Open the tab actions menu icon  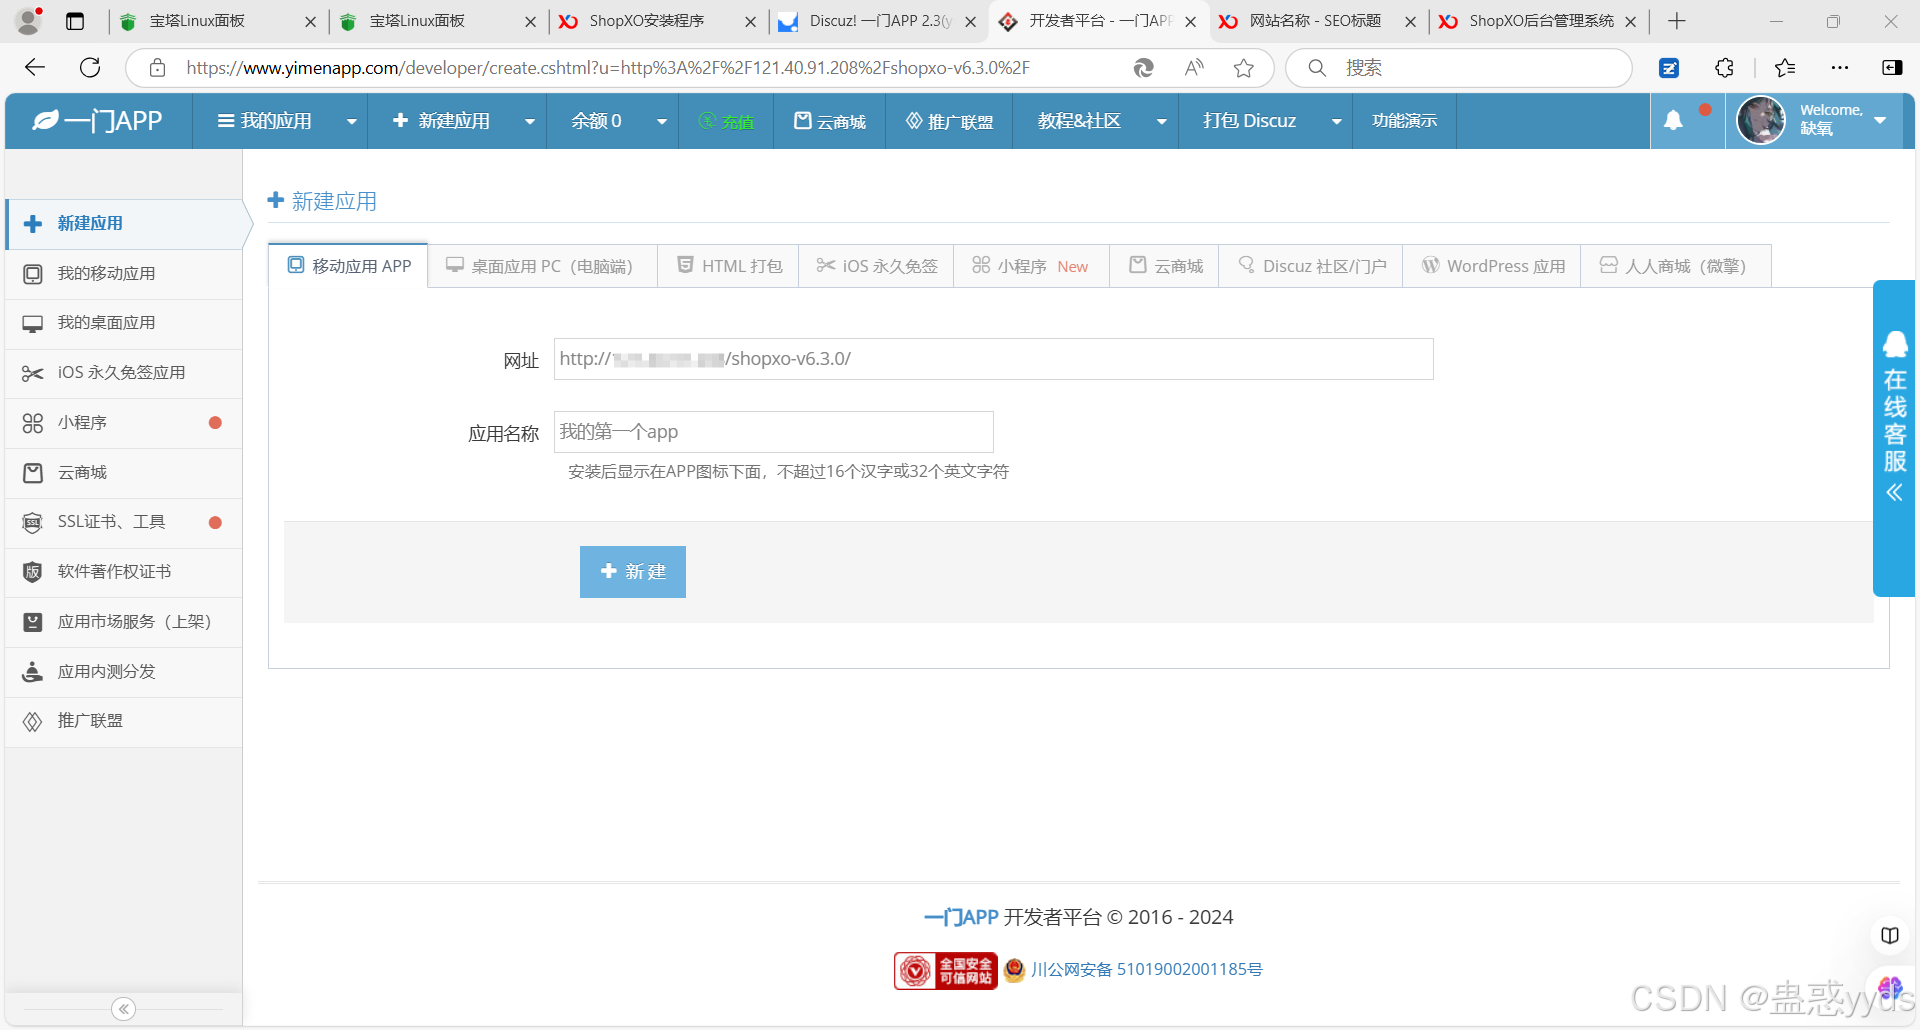tap(75, 21)
